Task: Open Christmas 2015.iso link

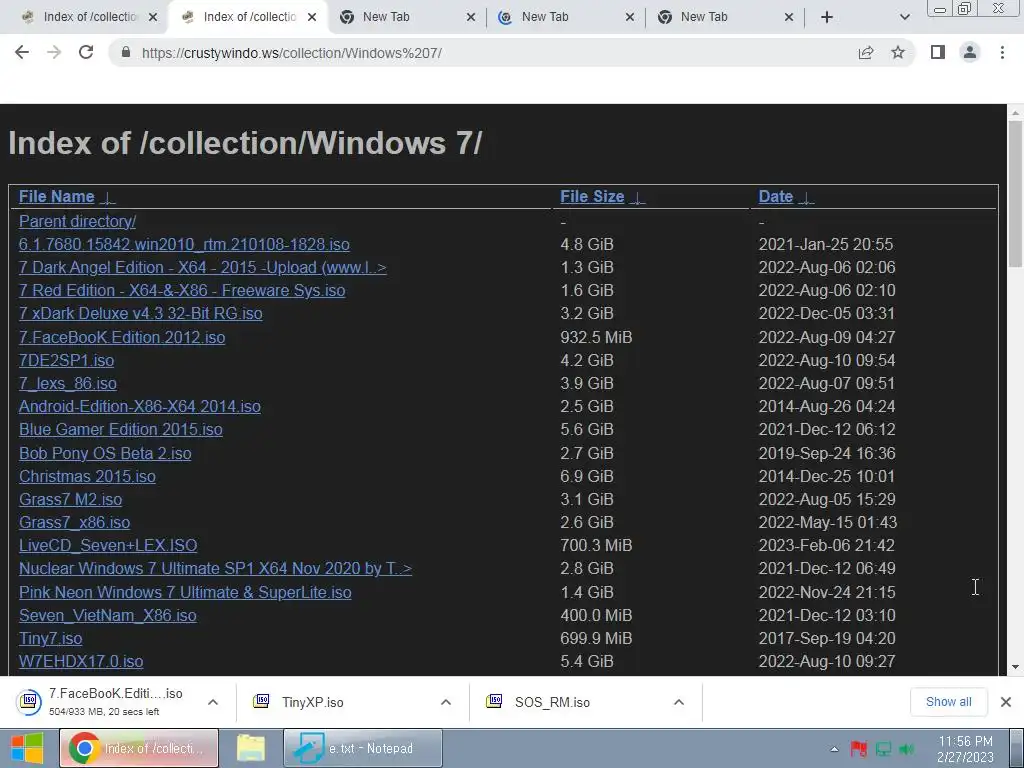Action: 88,476
